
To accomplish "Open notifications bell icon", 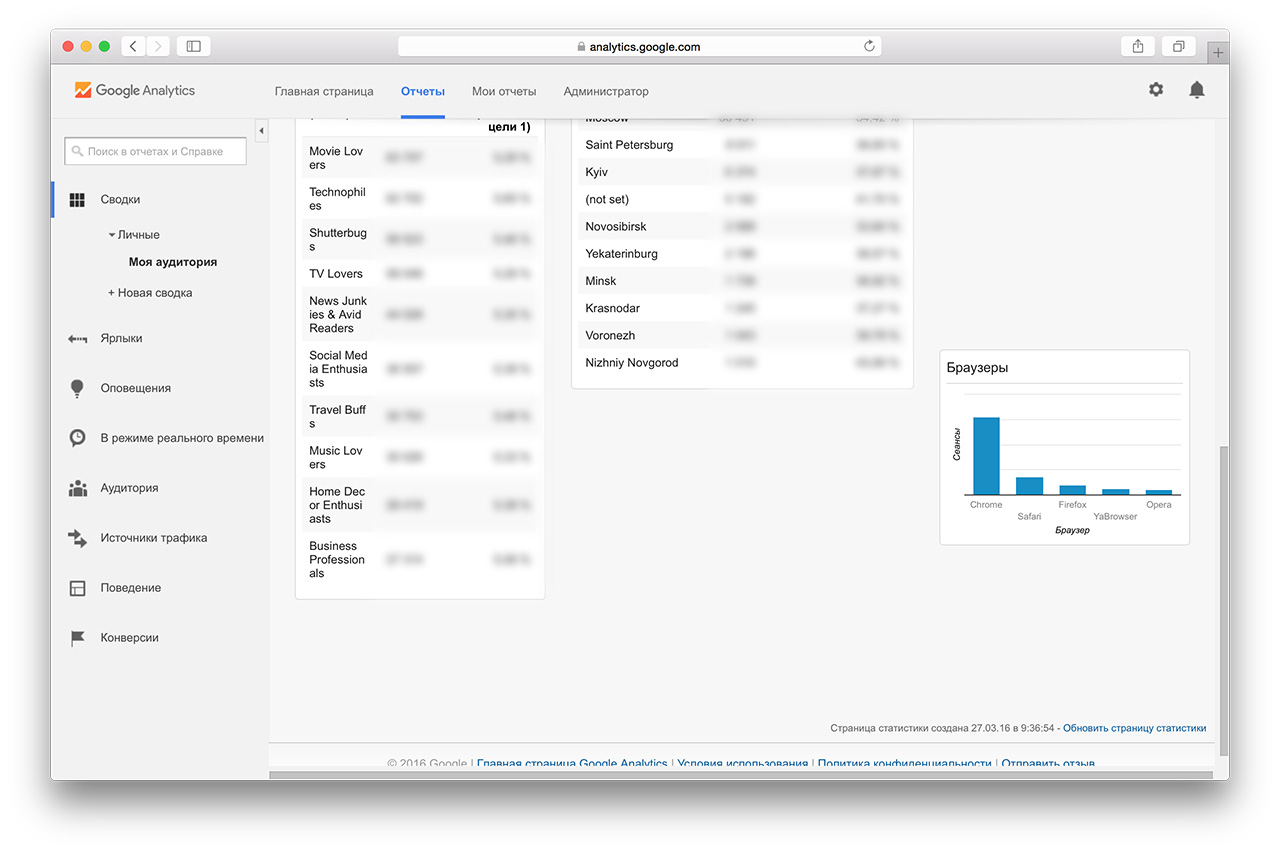I will tap(1197, 90).
